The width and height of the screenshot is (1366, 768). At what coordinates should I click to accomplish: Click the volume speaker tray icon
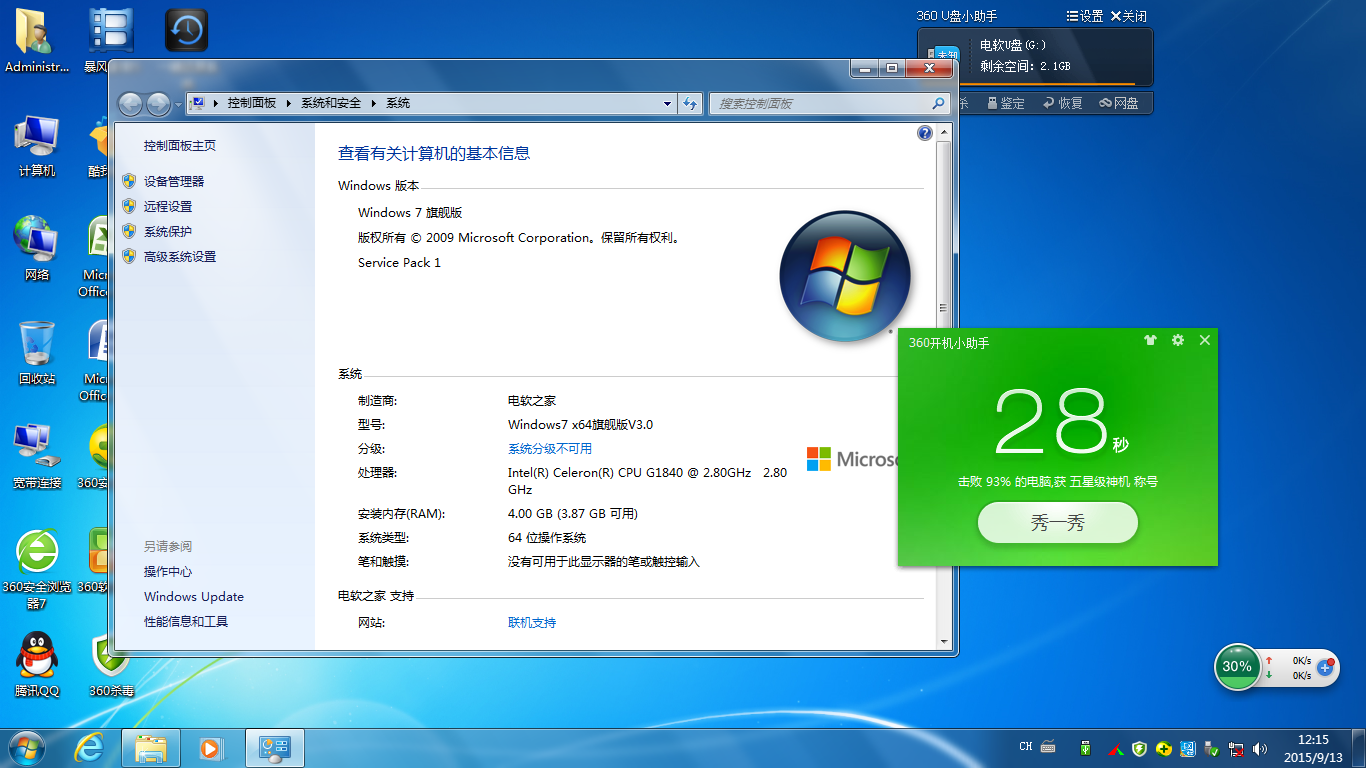(x=1260, y=748)
